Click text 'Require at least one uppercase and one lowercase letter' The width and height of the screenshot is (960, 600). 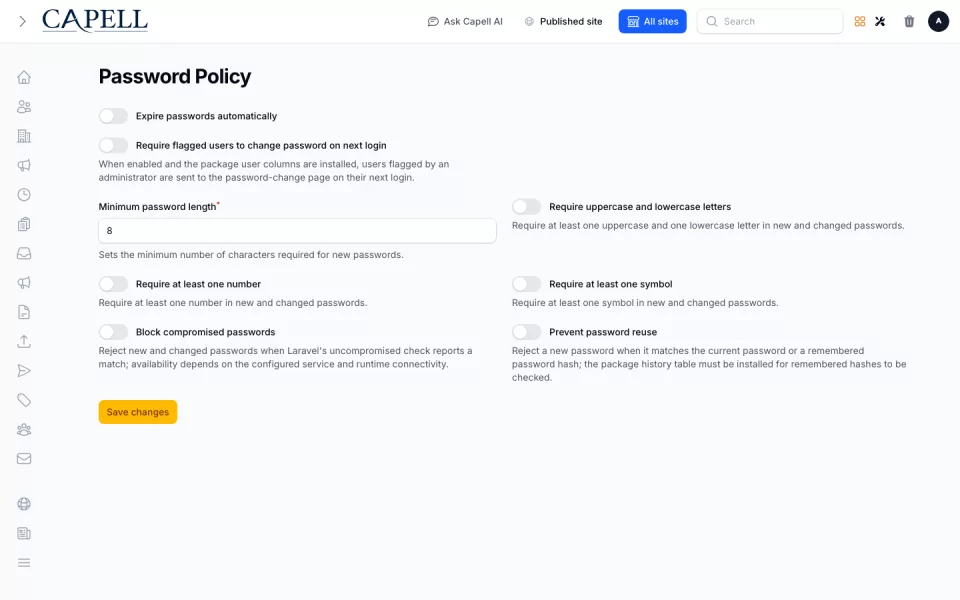tap(708, 225)
